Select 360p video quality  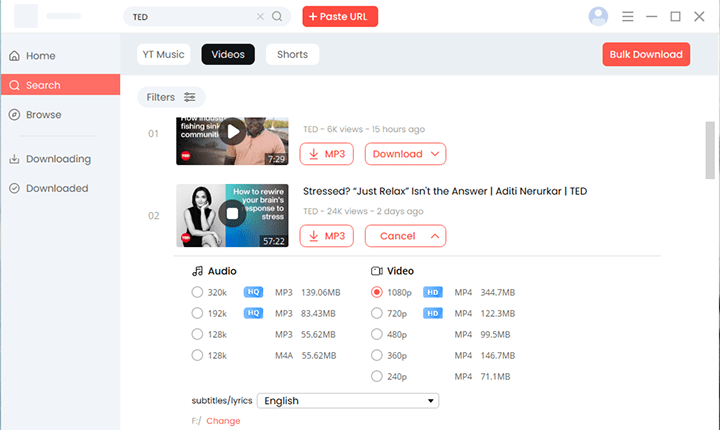point(377,355)
